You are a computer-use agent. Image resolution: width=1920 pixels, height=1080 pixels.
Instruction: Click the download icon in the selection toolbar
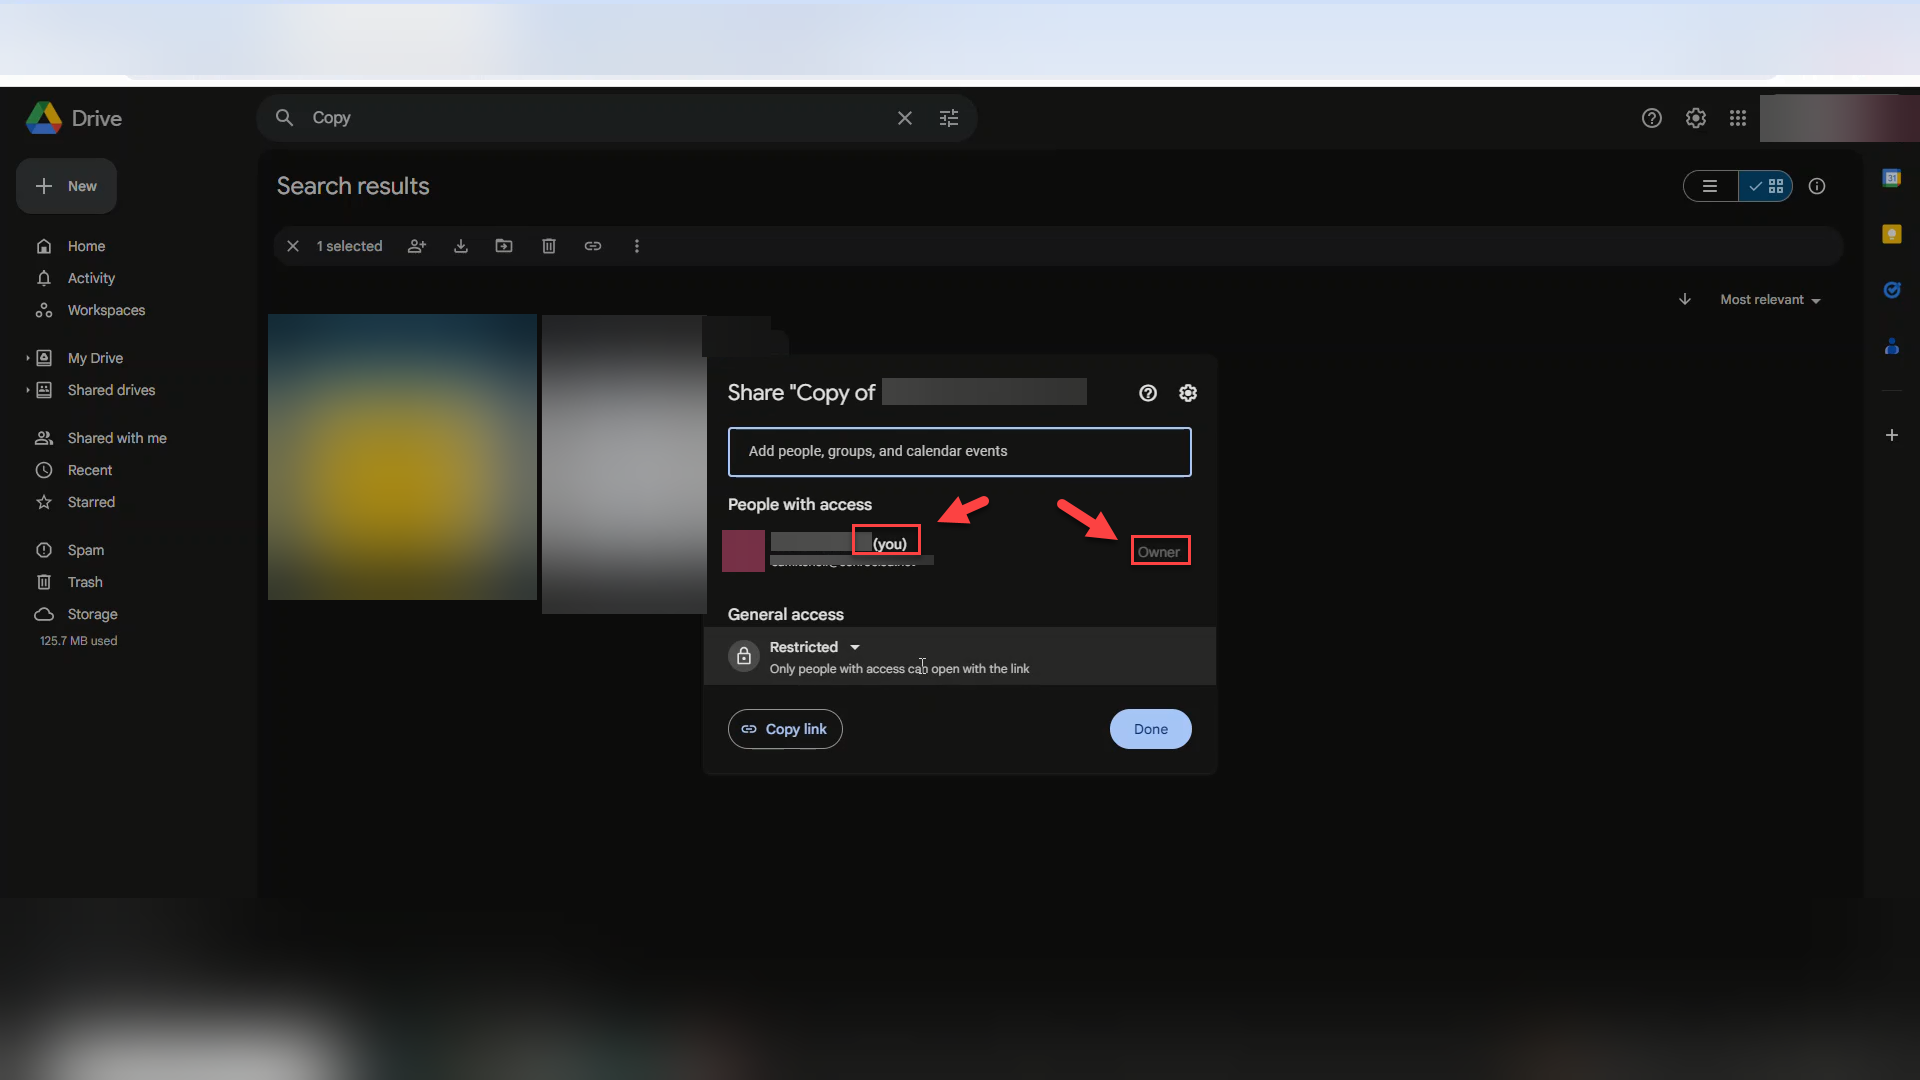pos(461,246)
